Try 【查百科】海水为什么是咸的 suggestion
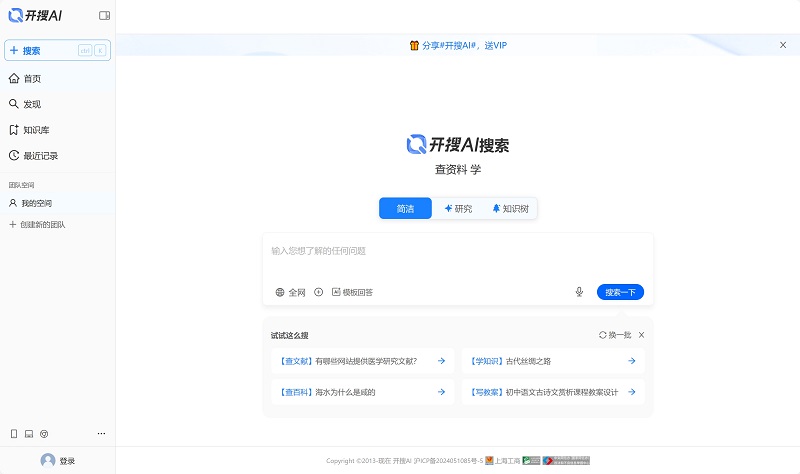Image resolution: width=800 pixels, height=474 pixels. [x=362, y=392]
